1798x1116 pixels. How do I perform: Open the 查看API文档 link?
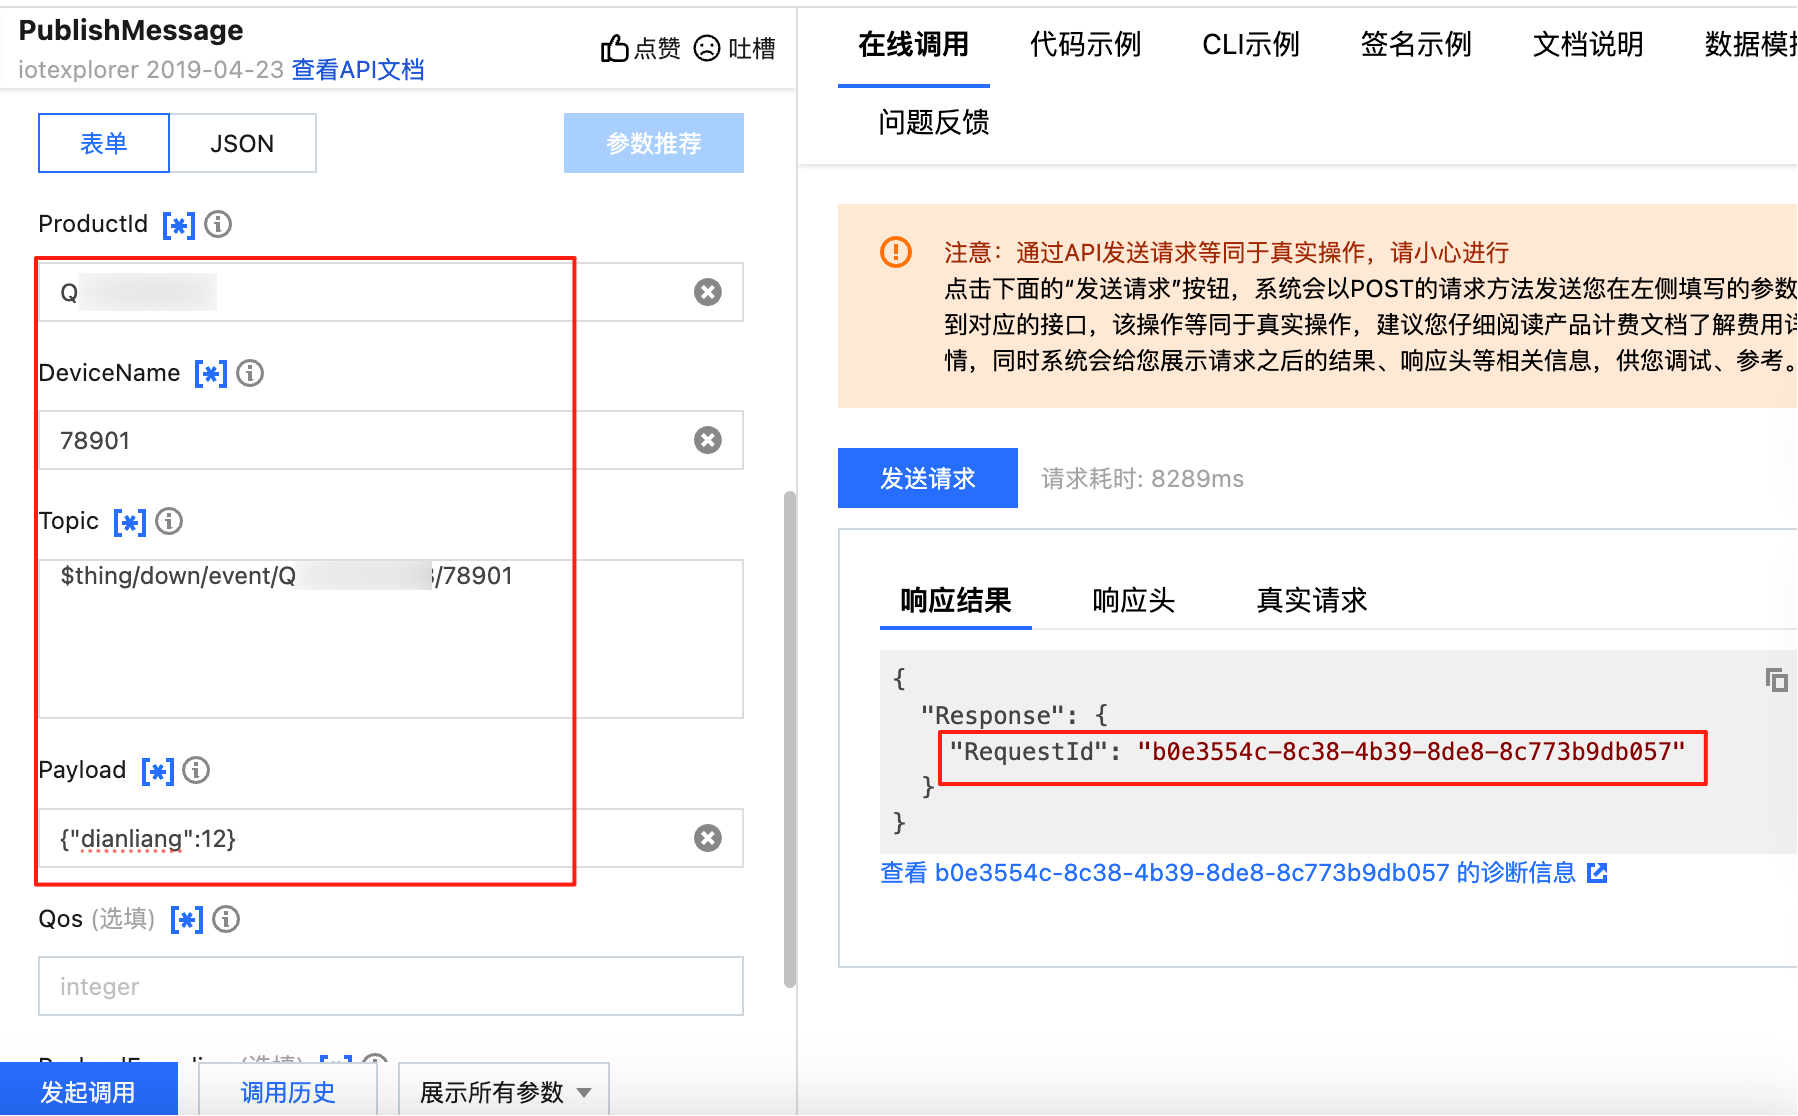click(x=358, y=70)
